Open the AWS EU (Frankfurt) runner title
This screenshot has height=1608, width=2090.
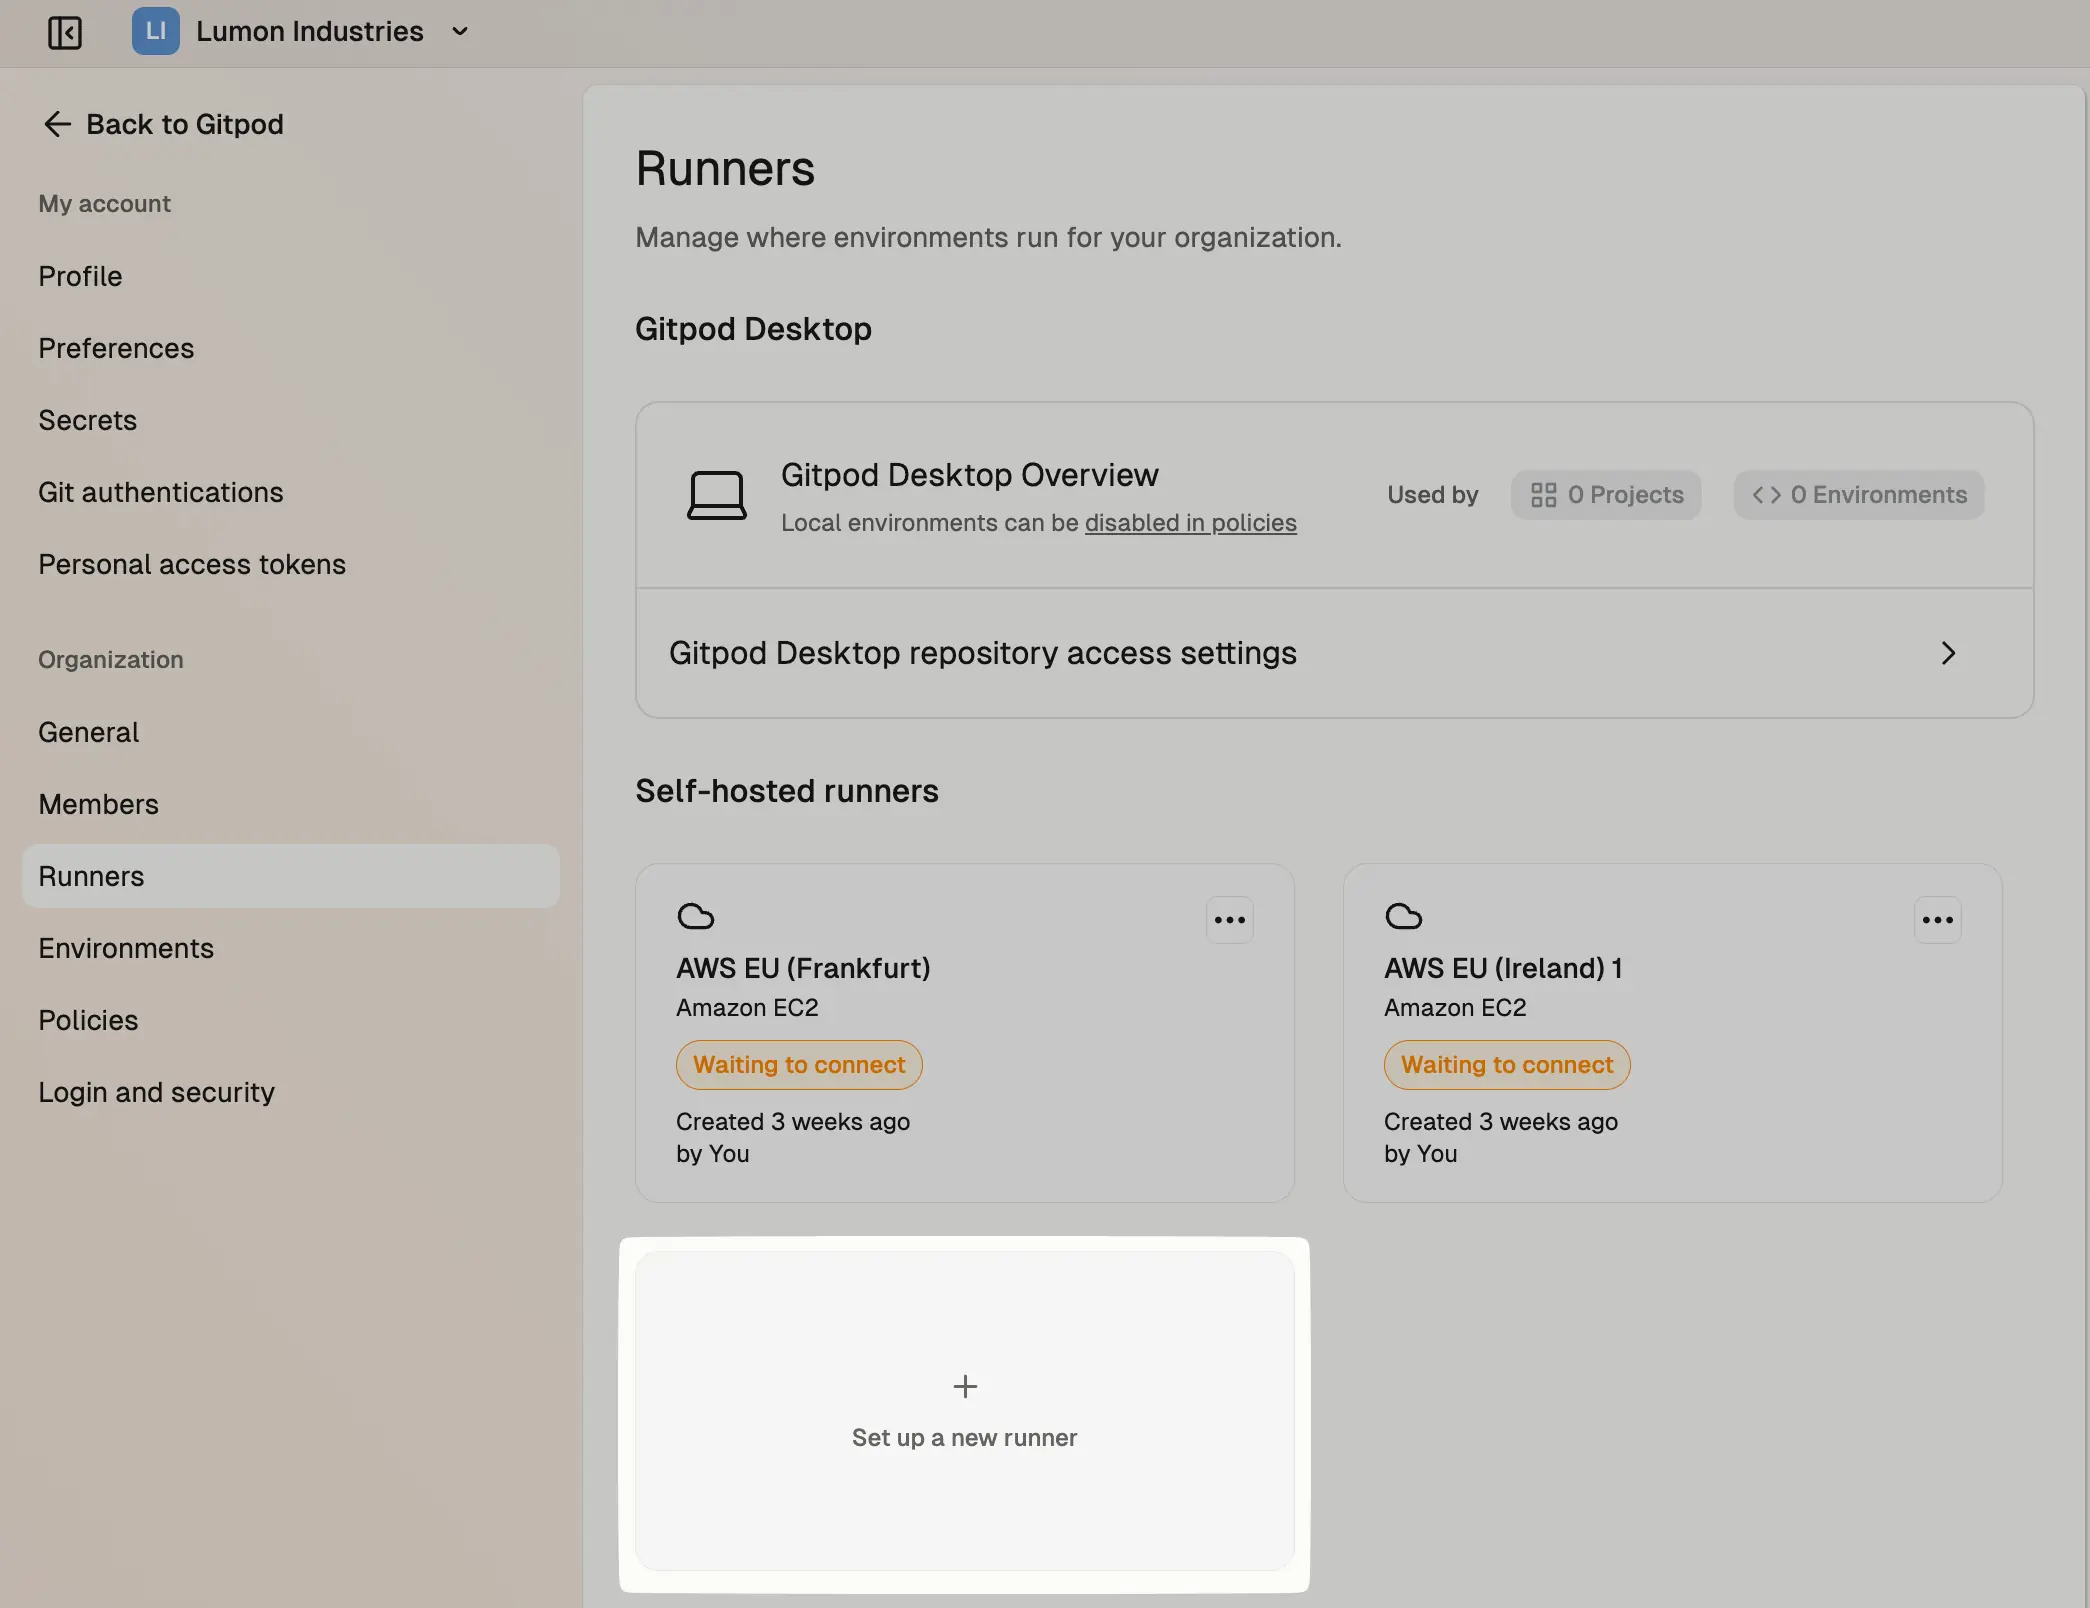[x=803, y=968]
